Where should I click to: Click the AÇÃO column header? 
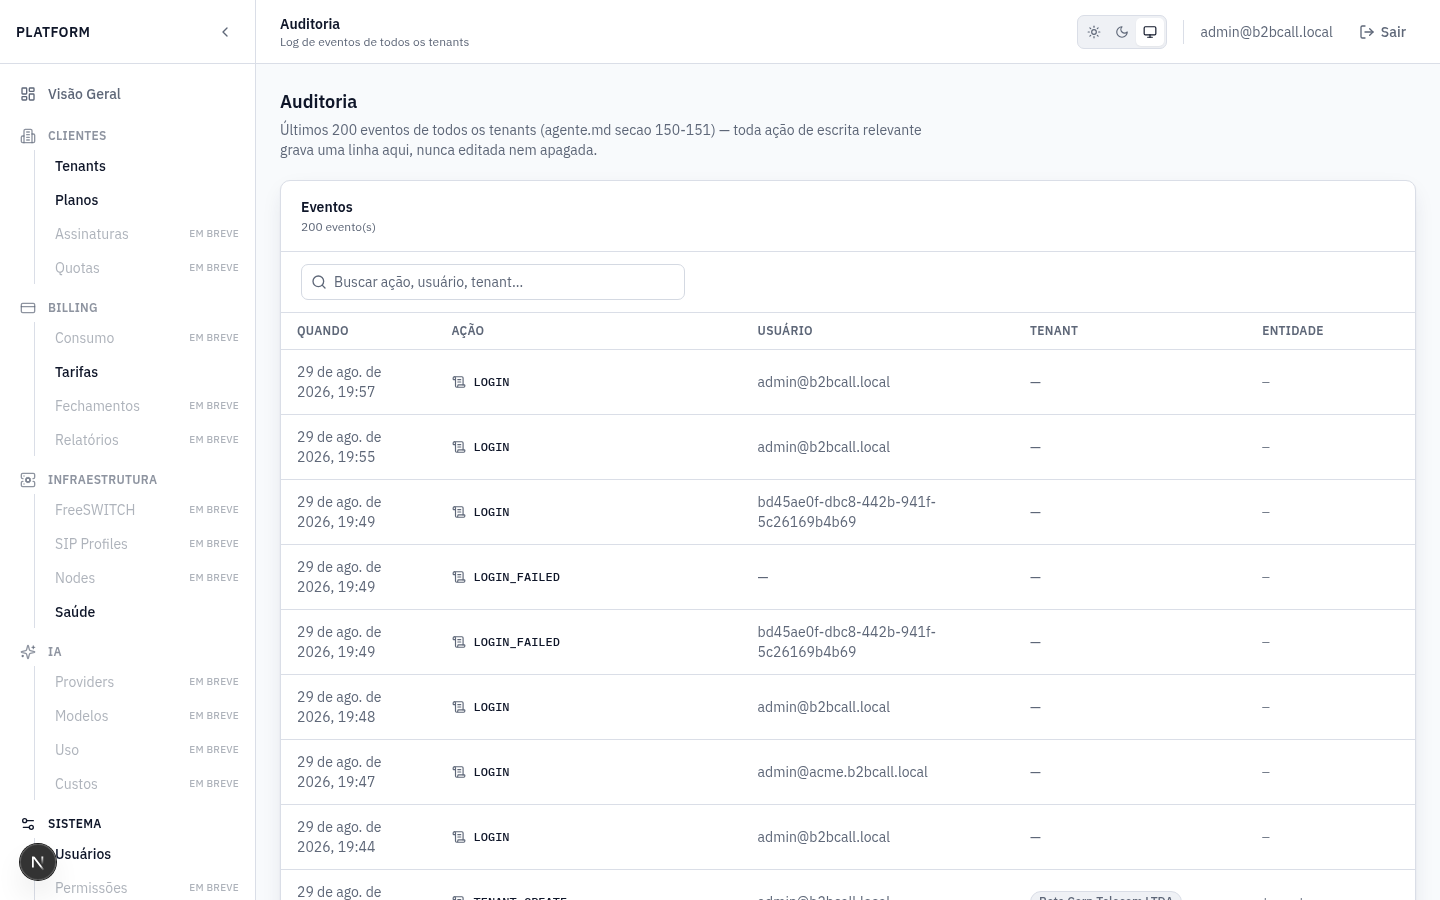click(467, 331)
